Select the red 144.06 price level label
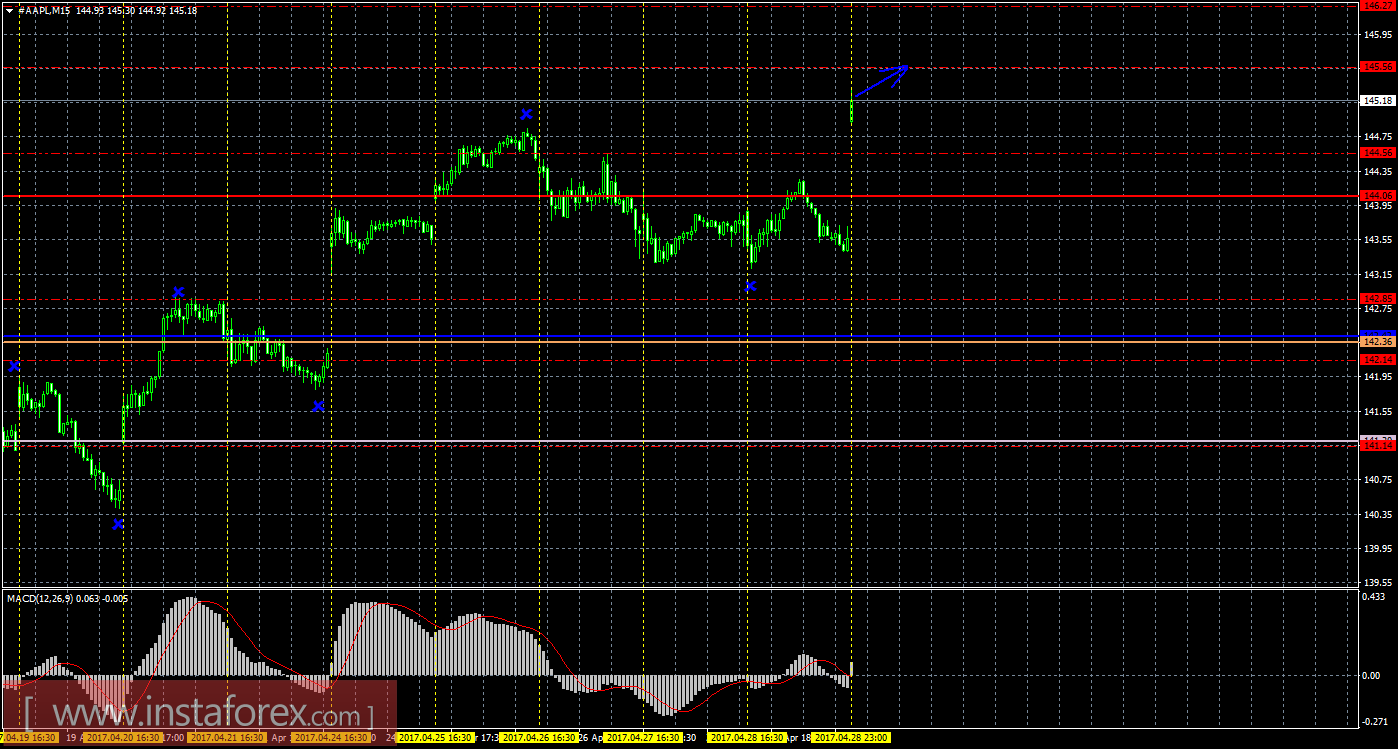 (1378, 195)
